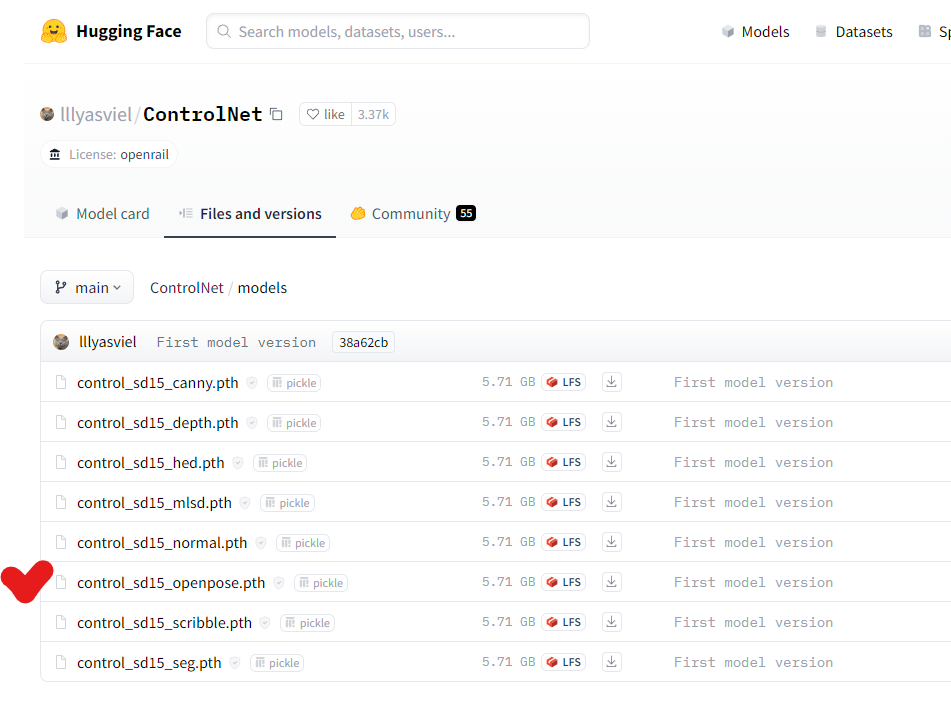Open file control_sd15_seg.pth
Viewport: 951px width, 703px height.
(x=149, y=664)
